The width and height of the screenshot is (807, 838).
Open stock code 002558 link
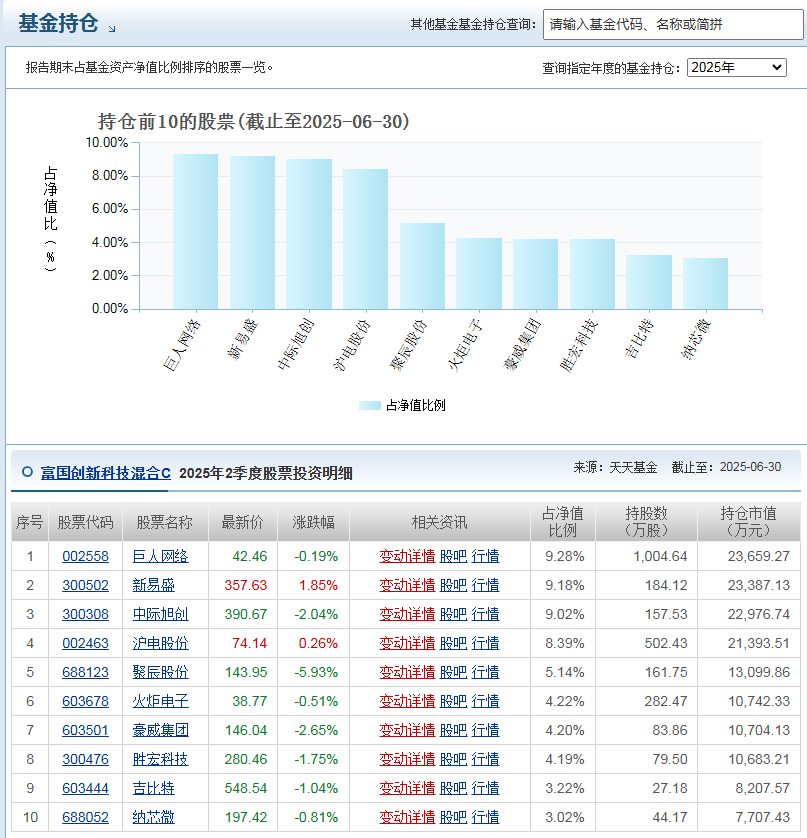86,556
